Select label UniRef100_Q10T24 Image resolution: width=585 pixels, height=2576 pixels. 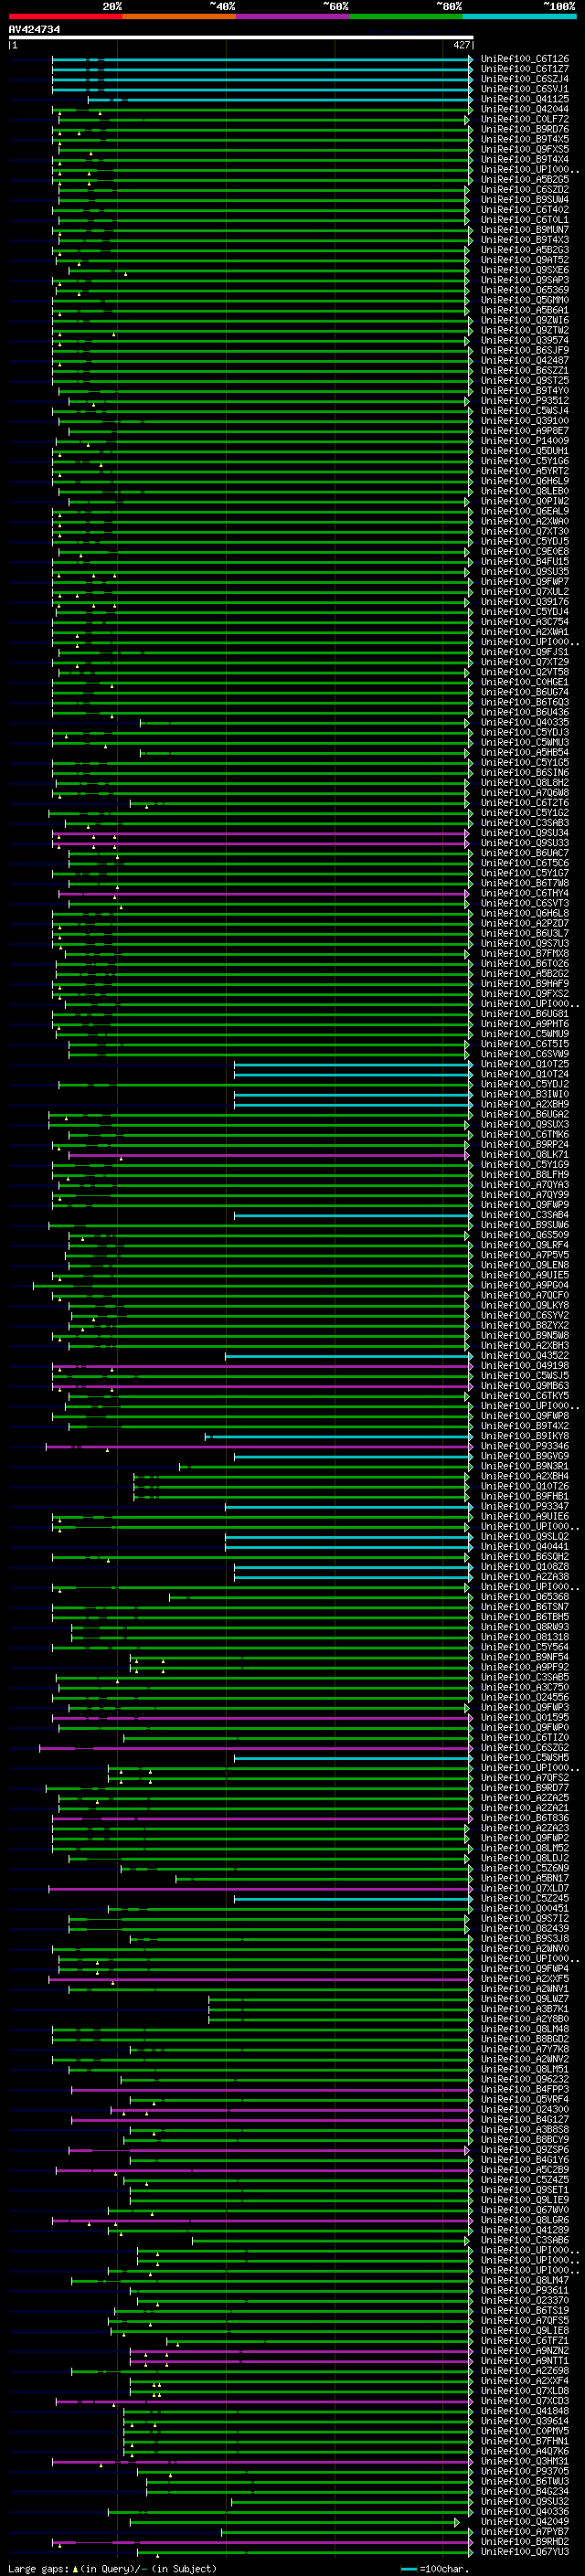click(525, 1075)
